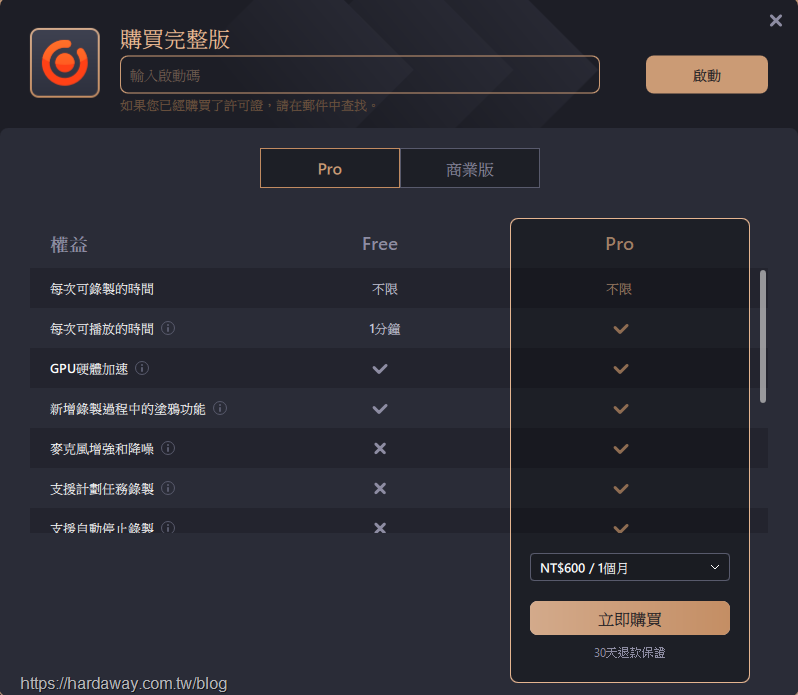Click info icon for 新增錄製過程中的塗鴉功能
798x695 pixels.
220,408
